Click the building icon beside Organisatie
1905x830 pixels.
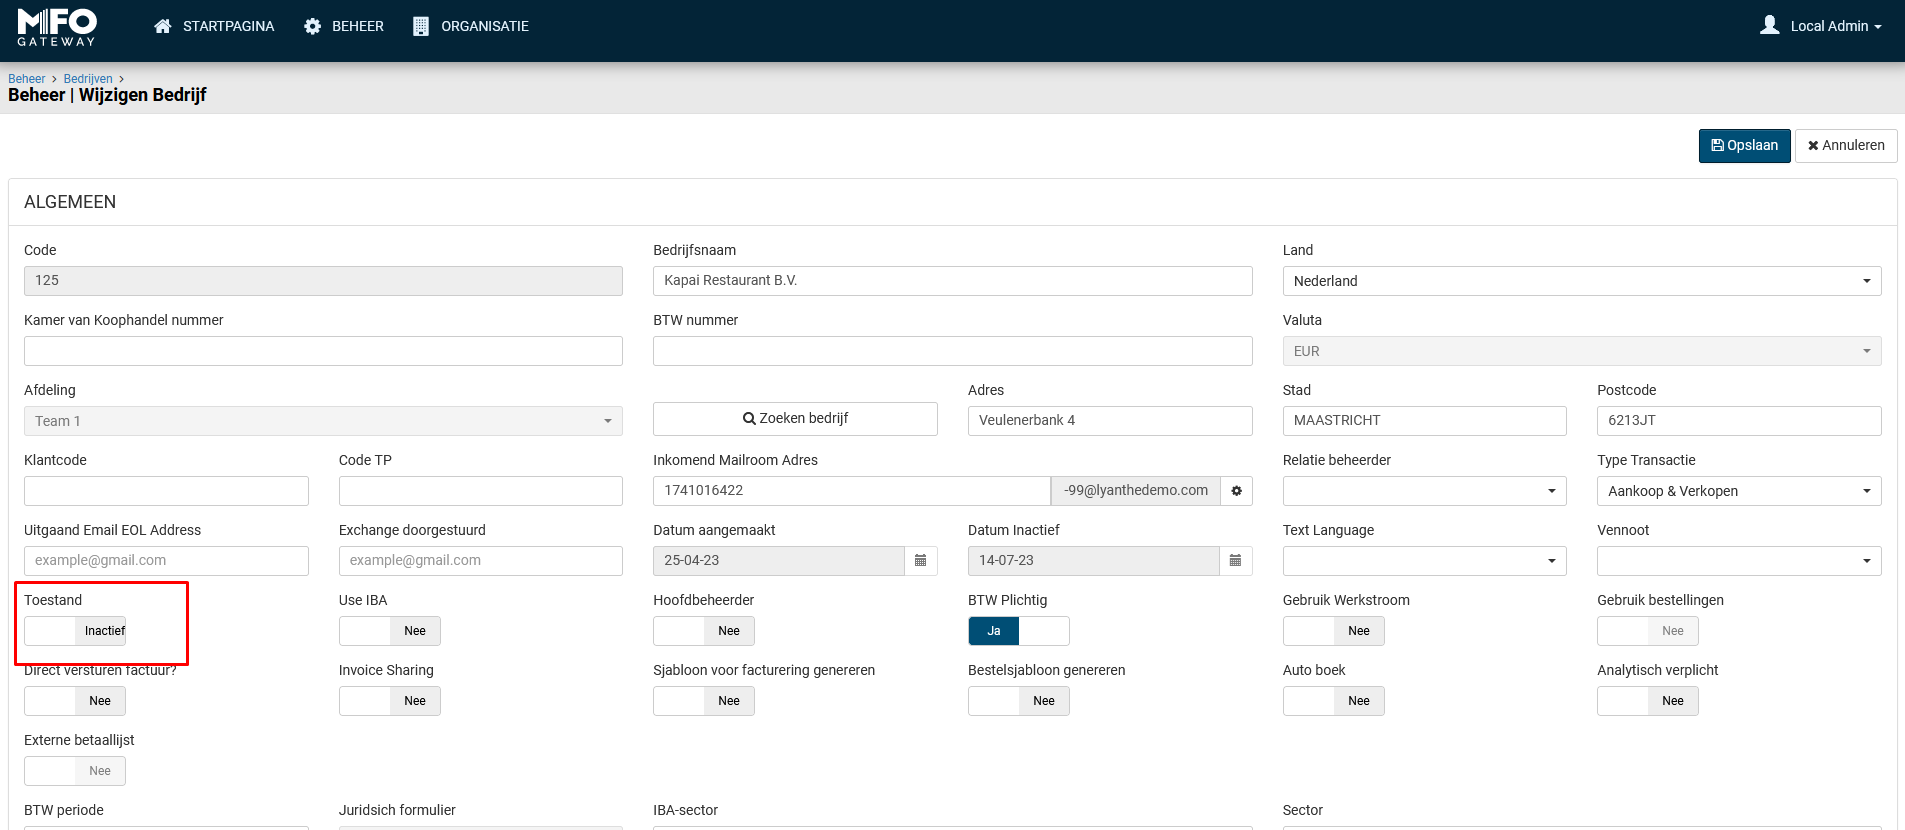tap(421, 26)
